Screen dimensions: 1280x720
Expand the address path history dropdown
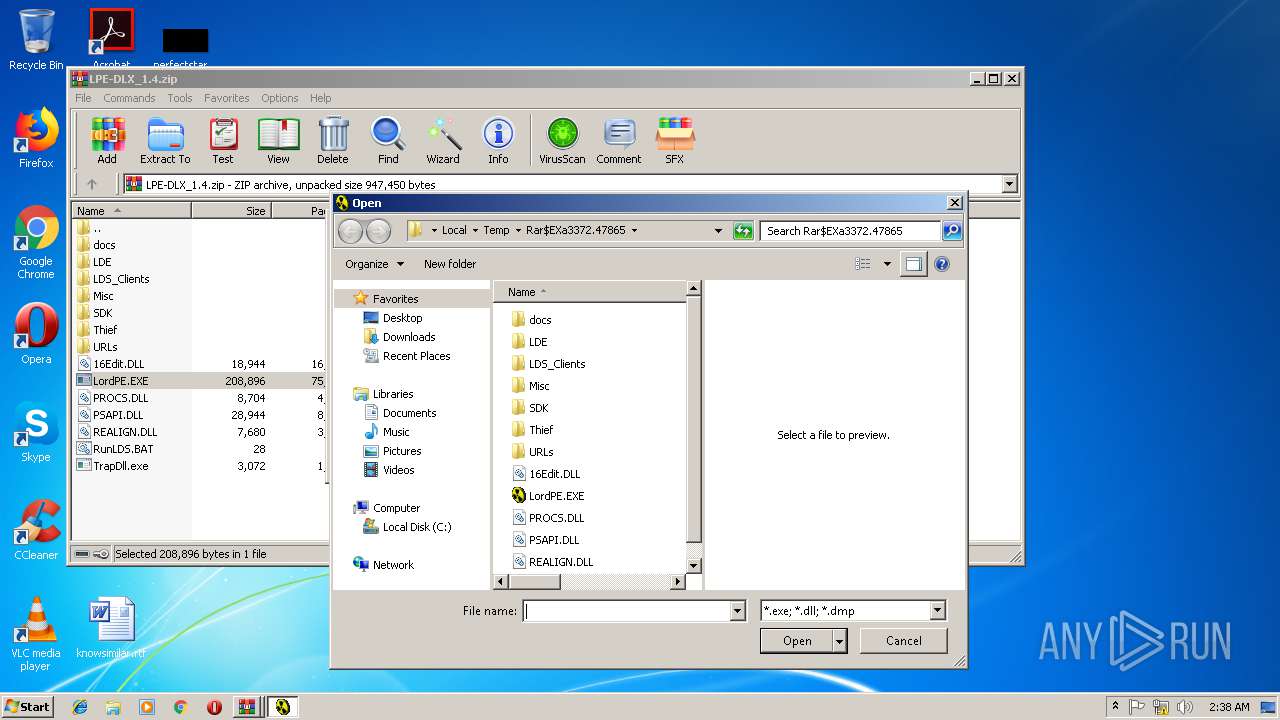[x=718, y=231]
